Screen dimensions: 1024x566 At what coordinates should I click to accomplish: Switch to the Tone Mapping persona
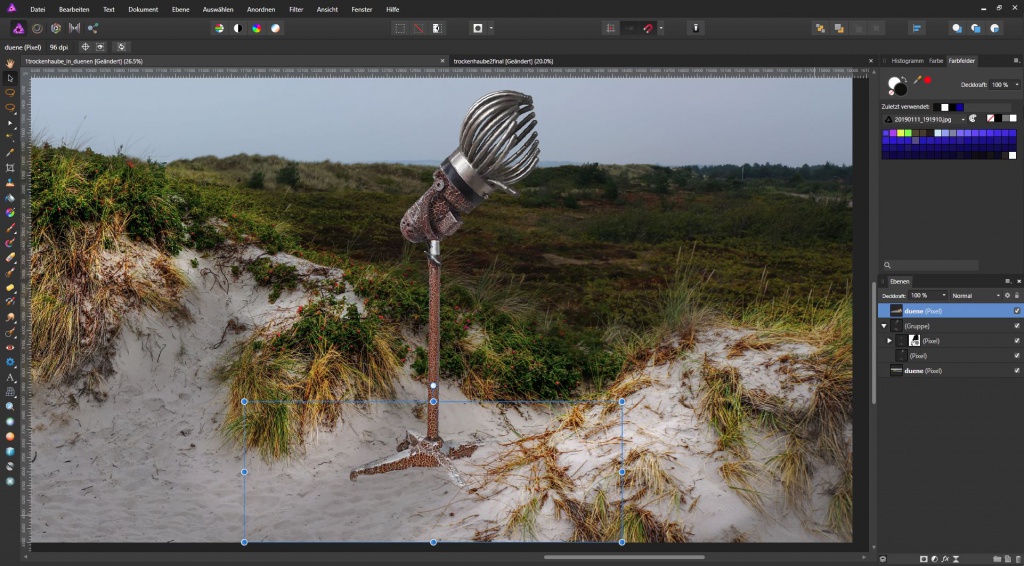tap(74, 28)
